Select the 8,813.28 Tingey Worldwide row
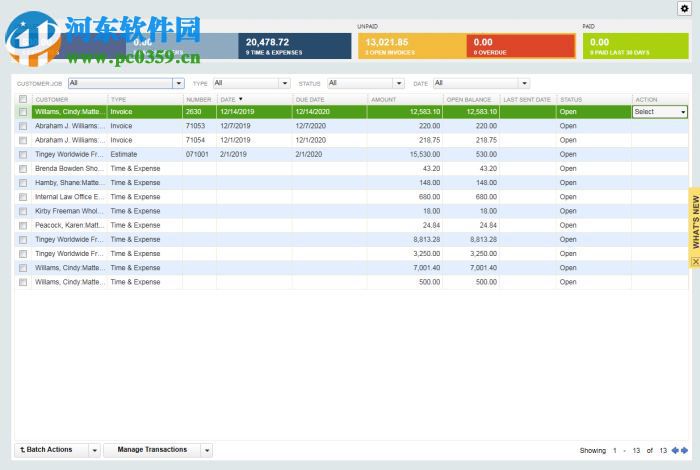Viewport: 700px width, 470px height. 353,240
